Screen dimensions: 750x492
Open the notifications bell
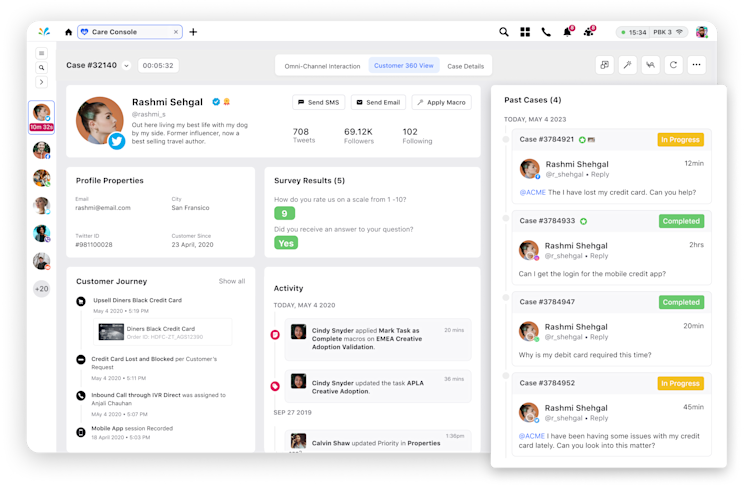point(568,32)
